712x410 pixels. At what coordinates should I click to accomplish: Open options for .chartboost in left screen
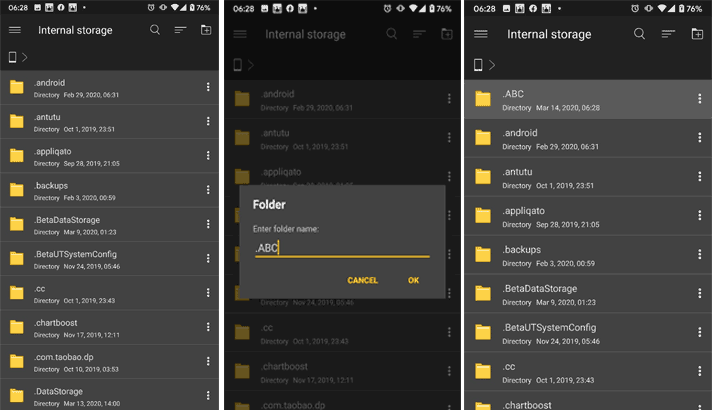click(x=208, y=327)
